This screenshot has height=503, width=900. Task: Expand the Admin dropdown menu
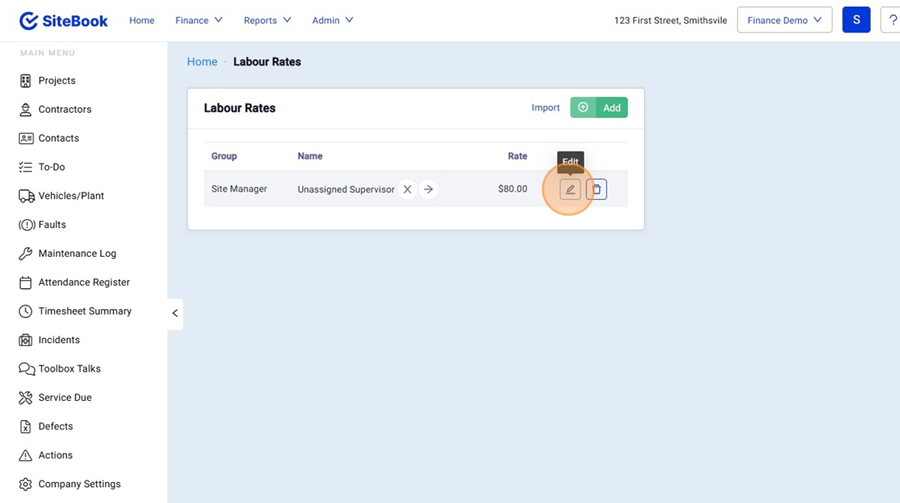click(332, 20)
